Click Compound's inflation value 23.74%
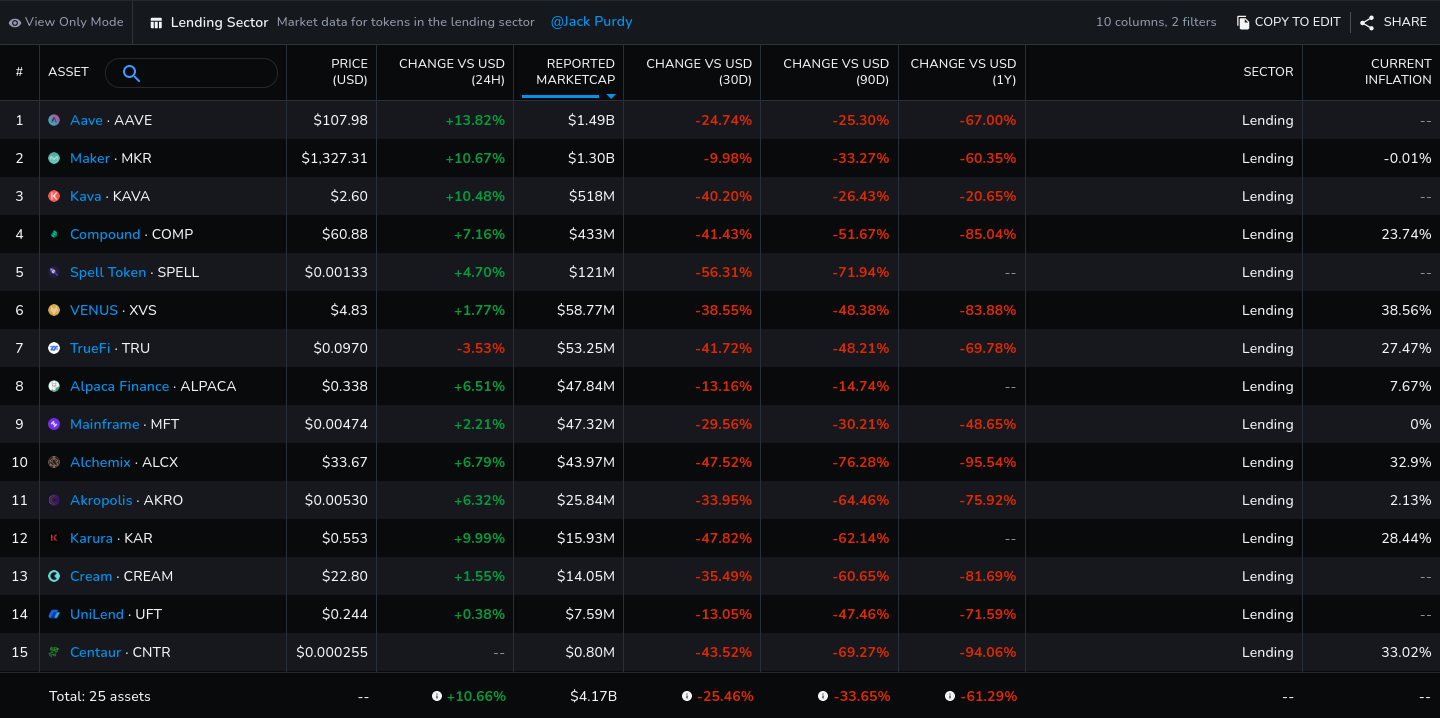This screenshot has width=1440, height=718. coord(1406,234)
